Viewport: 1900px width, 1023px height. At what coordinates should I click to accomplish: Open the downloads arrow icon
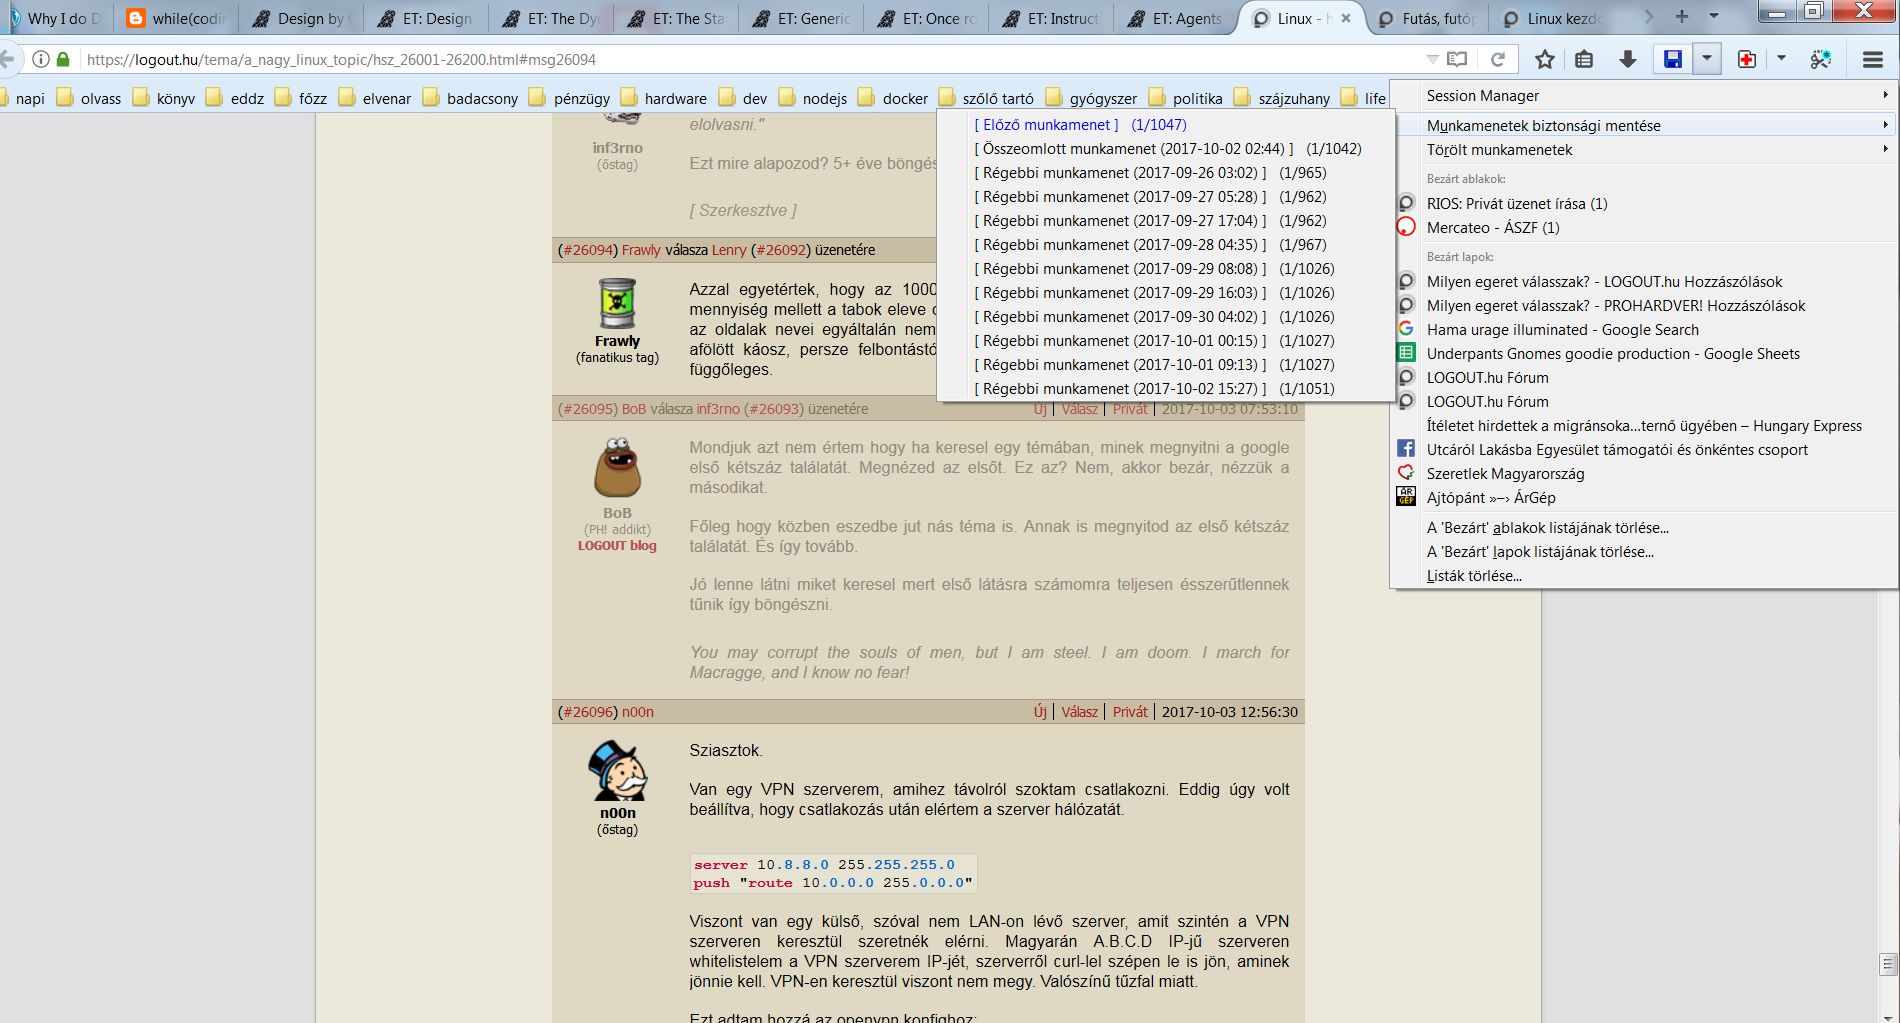pyautogui.click(x=1627, y=60)
